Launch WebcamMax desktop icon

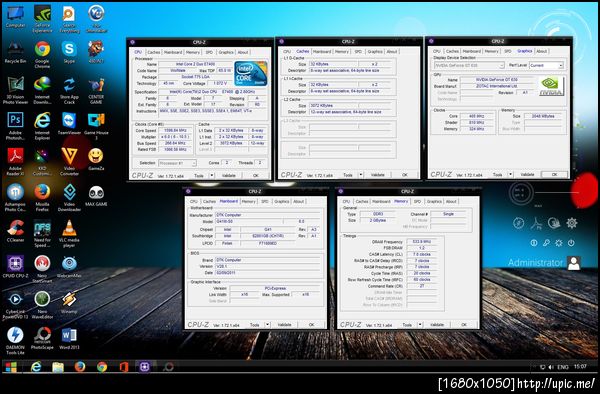click(69, 267)
